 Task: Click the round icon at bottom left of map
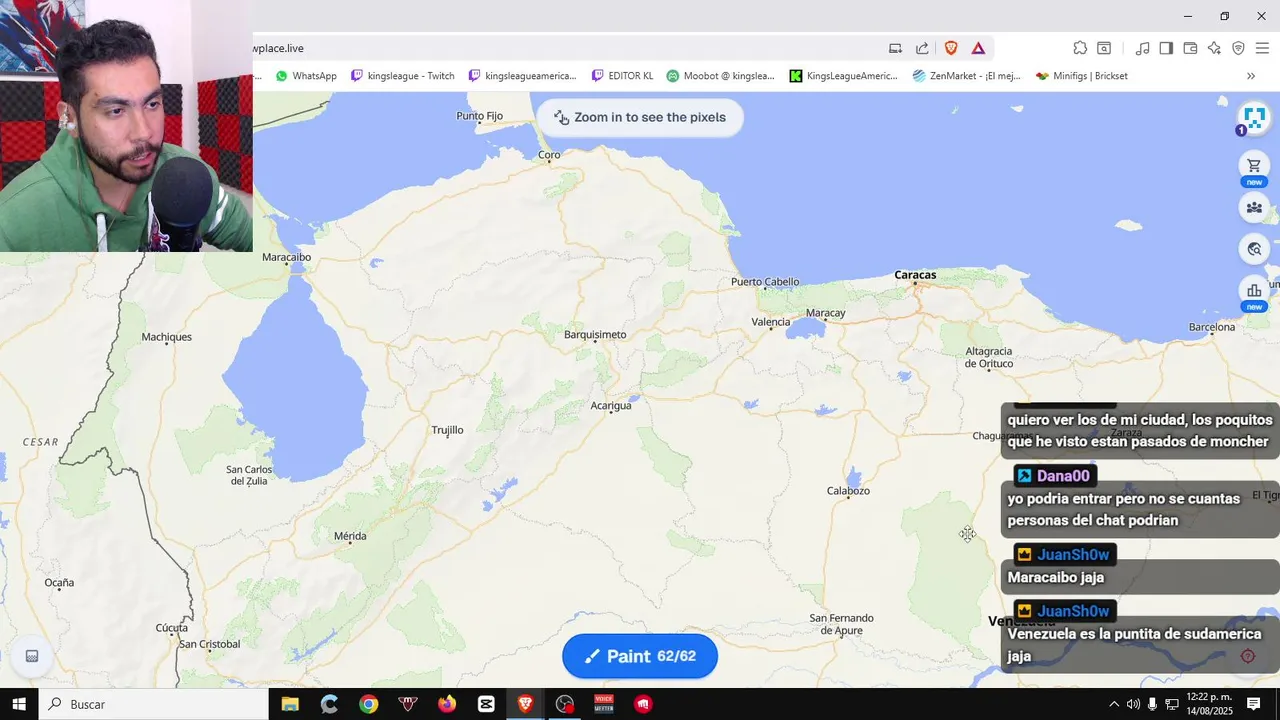pyautogui.click(x=32, y=656)
